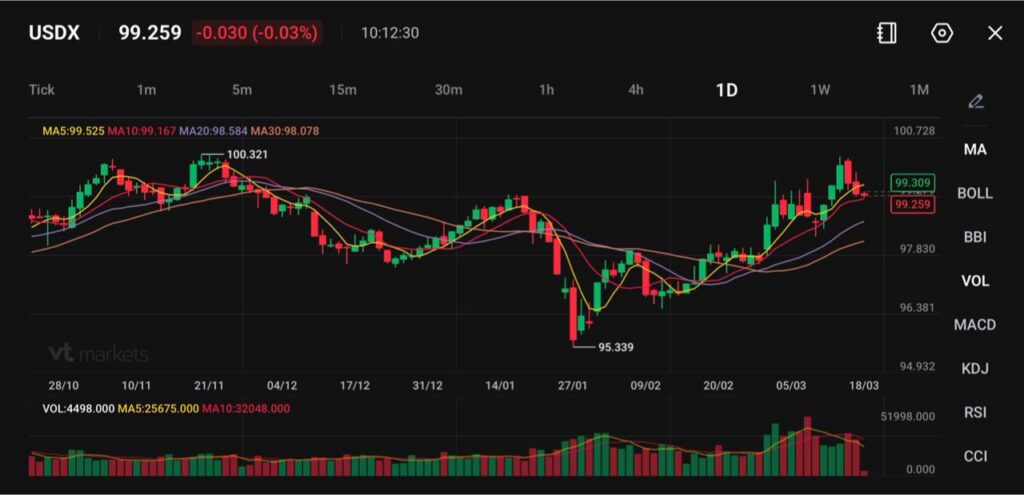Show the RSI indicator

click(x=975, y=412)
